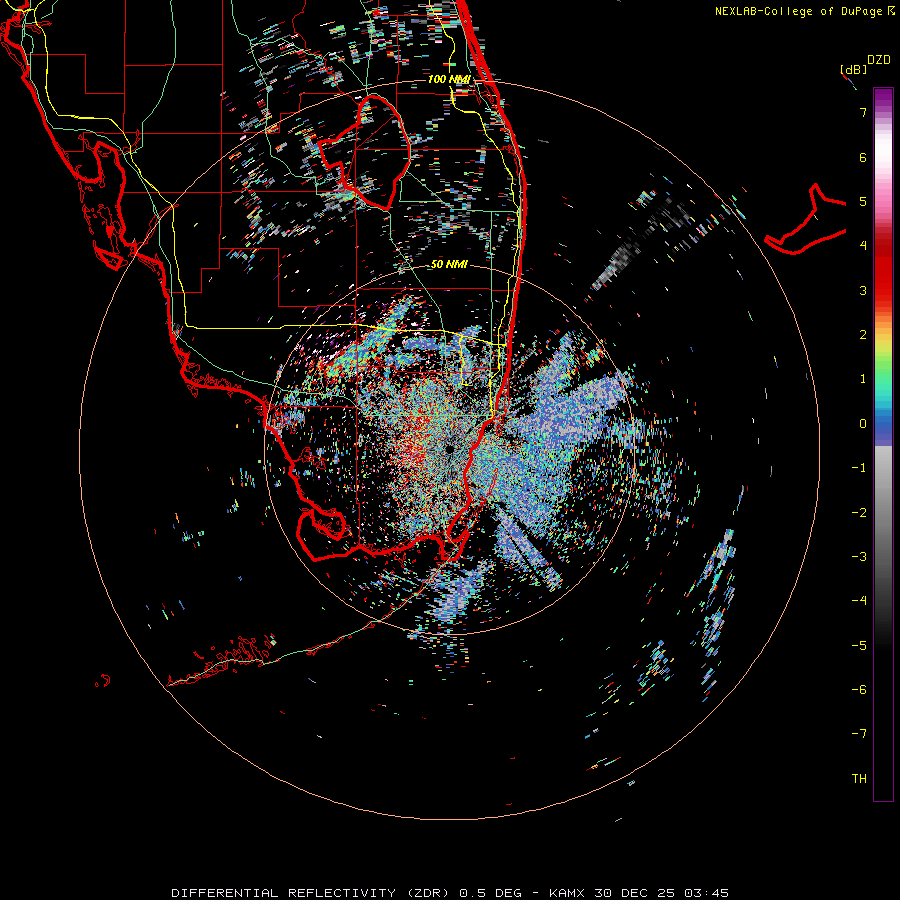The height and width of the screenshot is (900, 900).
Task: Click the black radar site dot at ring center
Action: tap(449, 449)
